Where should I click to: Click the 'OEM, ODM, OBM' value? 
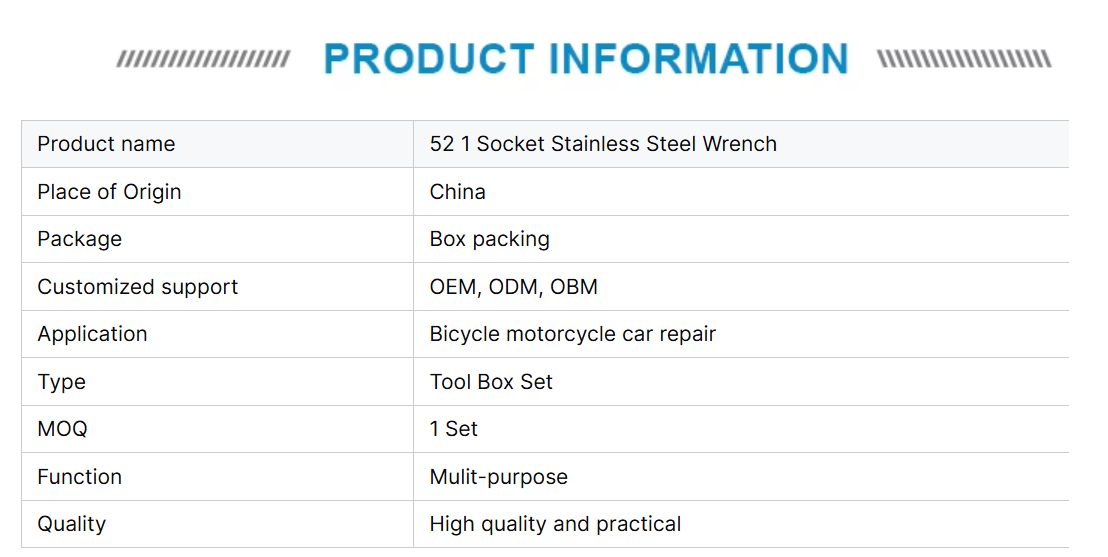tap(514, 287)
